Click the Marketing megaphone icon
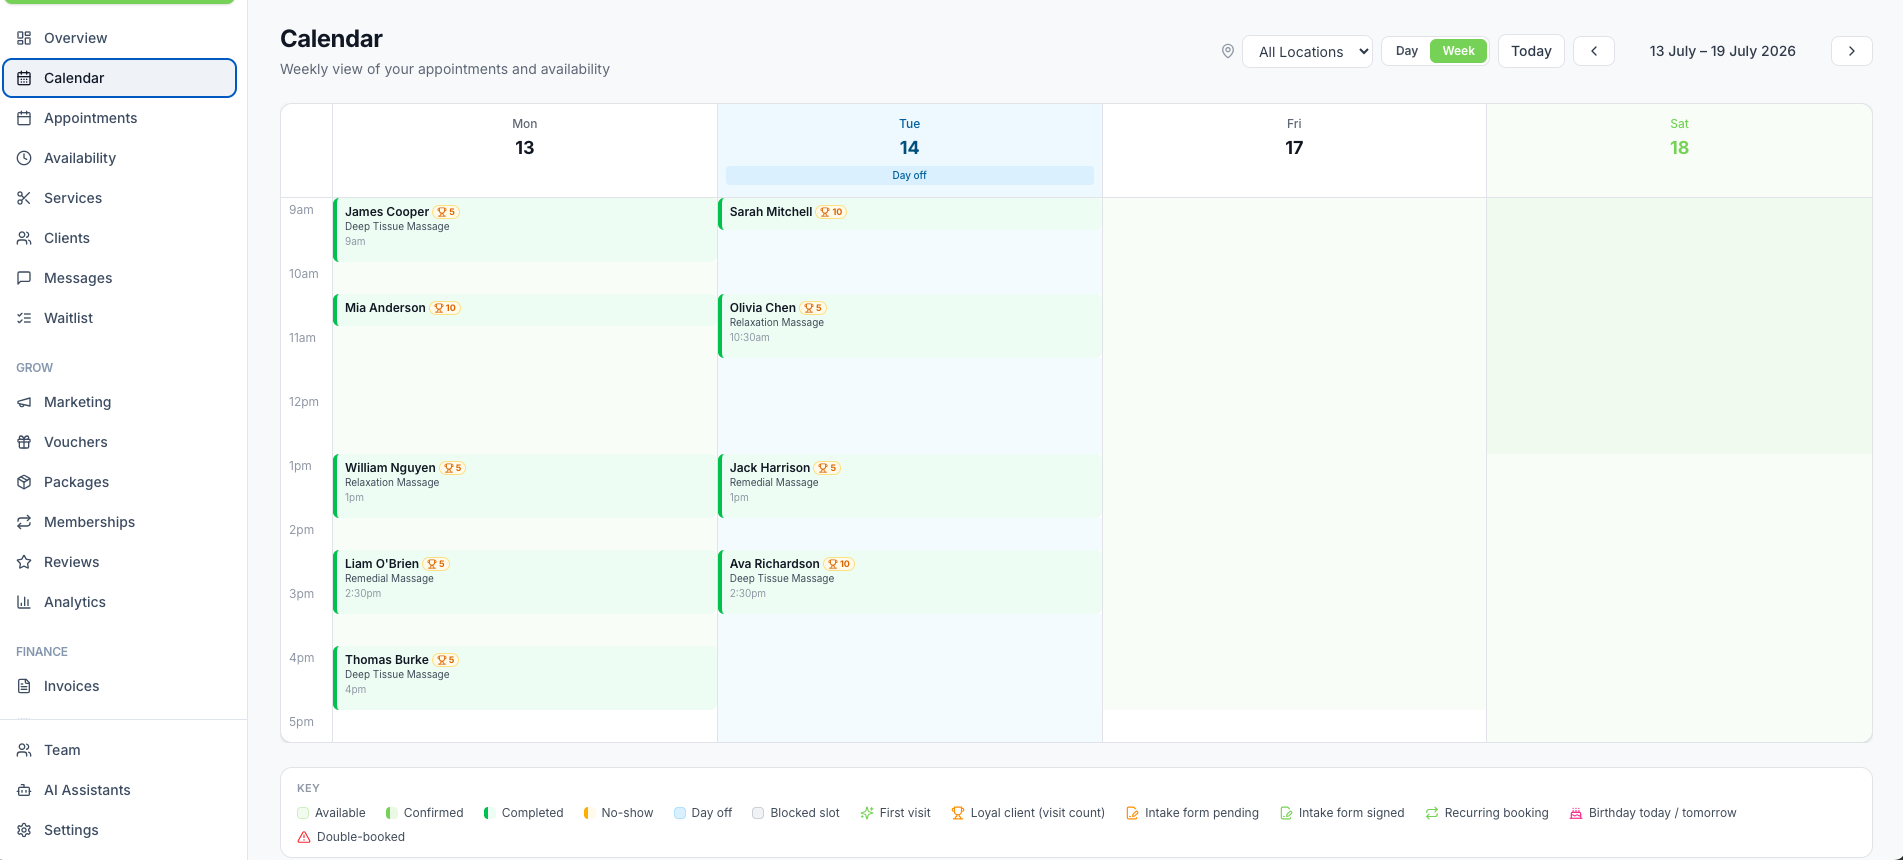Viewport: 1903px width, 860px height. (x=24, y=402)
